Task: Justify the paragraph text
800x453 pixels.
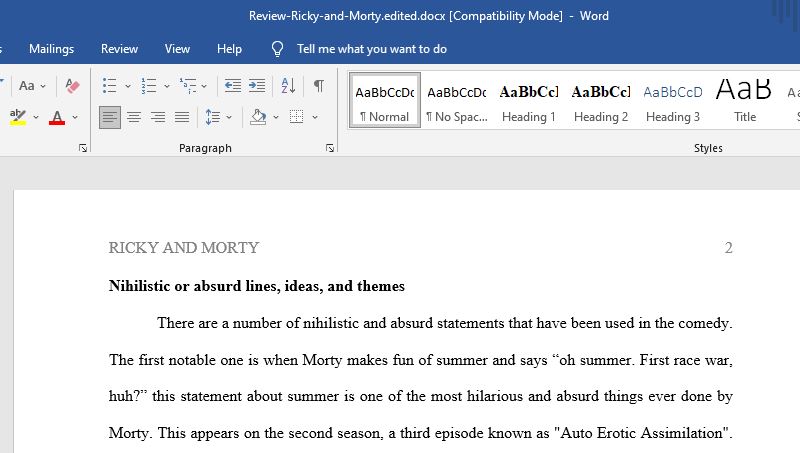Action: [182, 117]
